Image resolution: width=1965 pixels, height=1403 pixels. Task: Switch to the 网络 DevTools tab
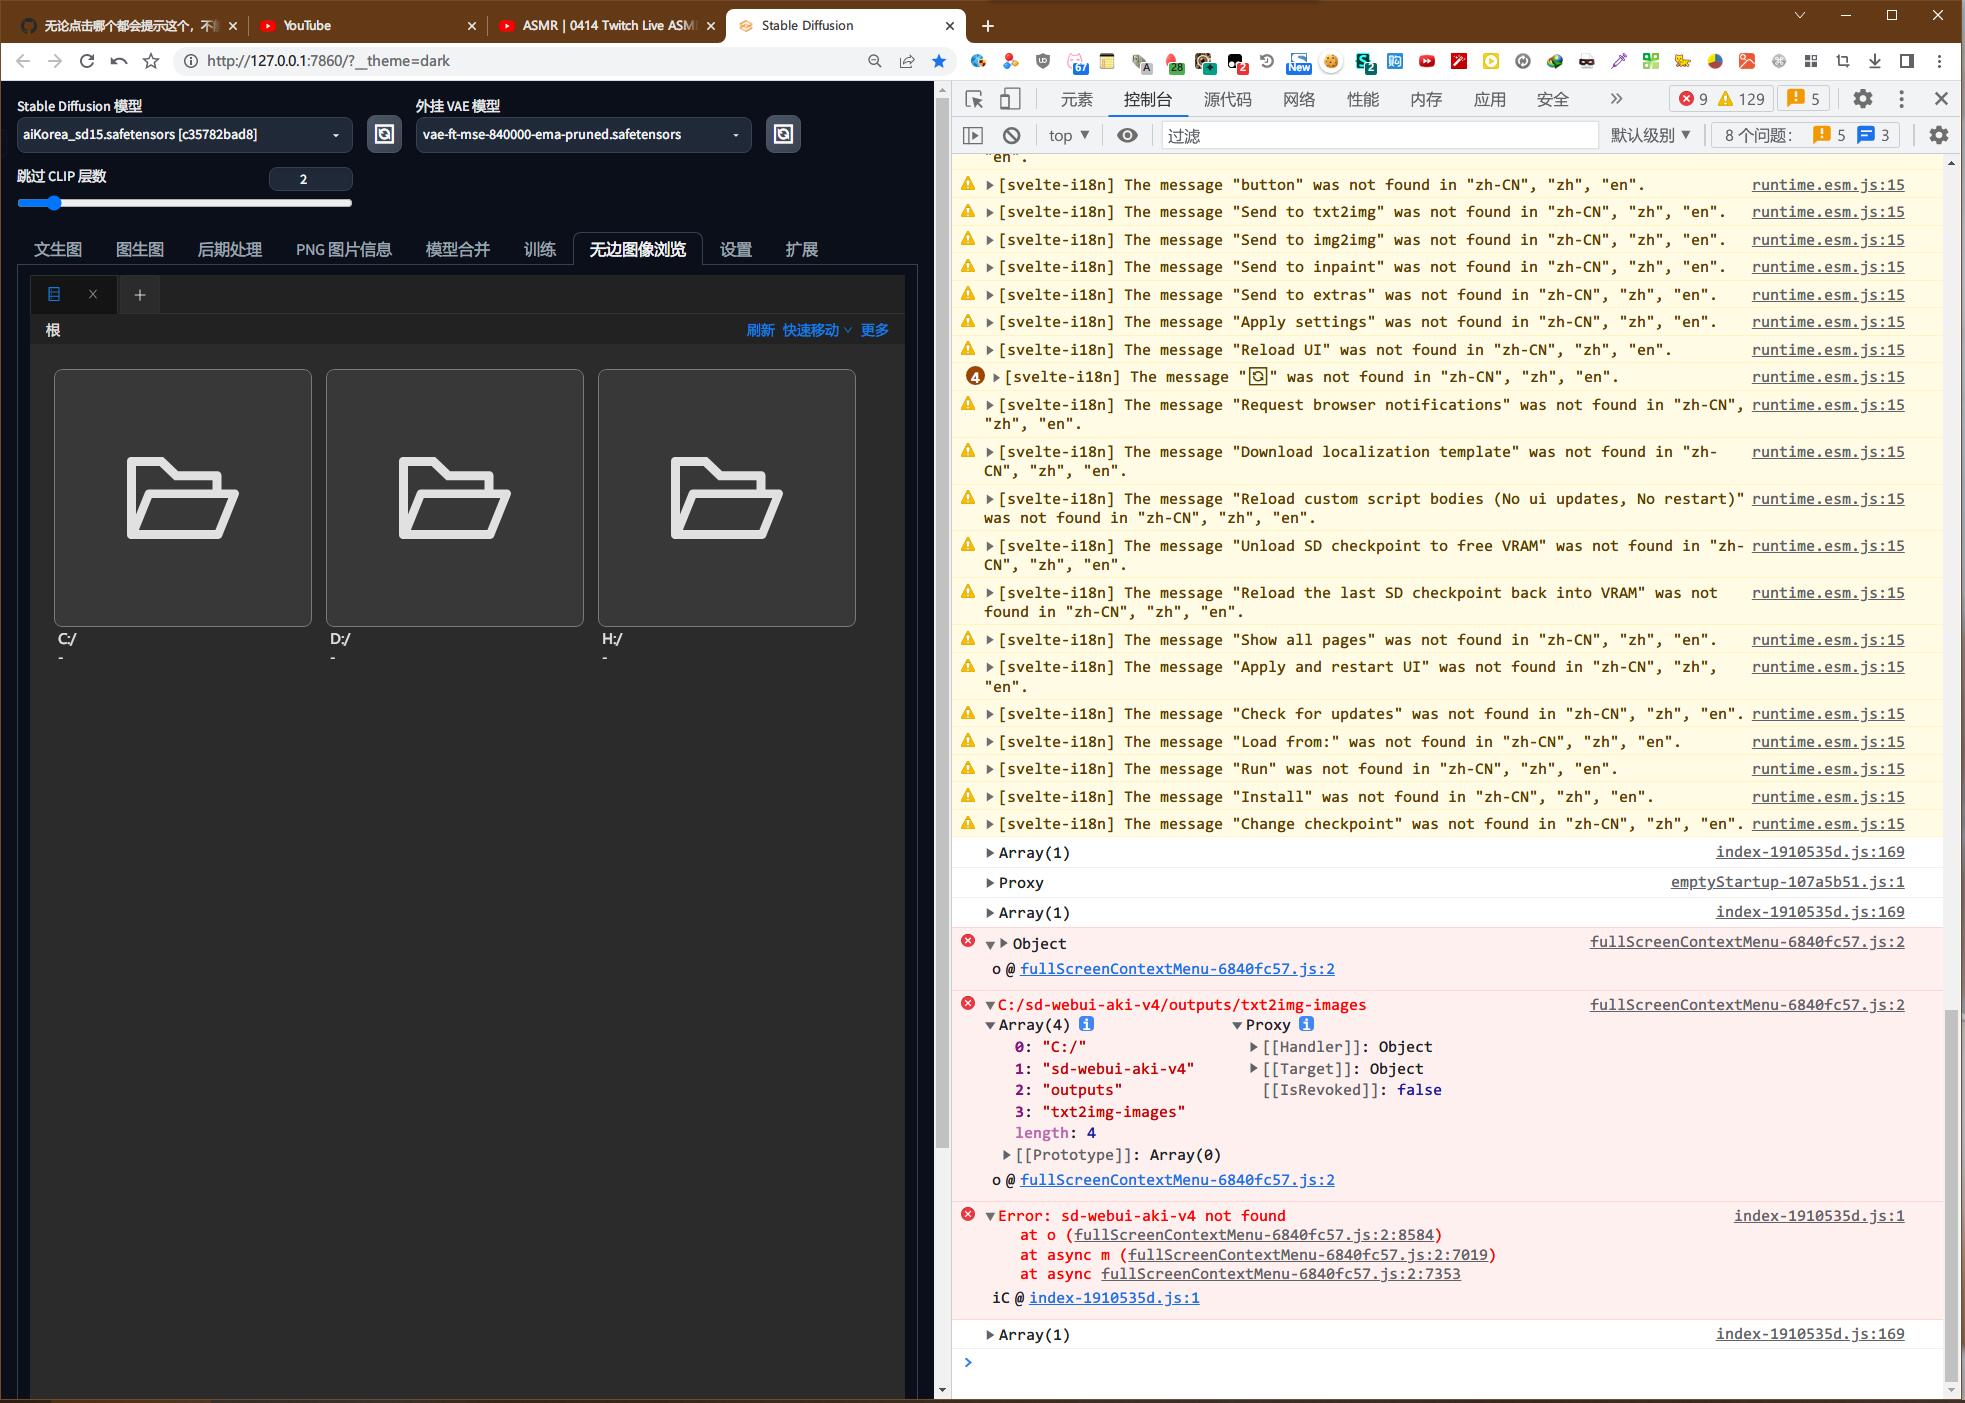tap(1298, 99)
